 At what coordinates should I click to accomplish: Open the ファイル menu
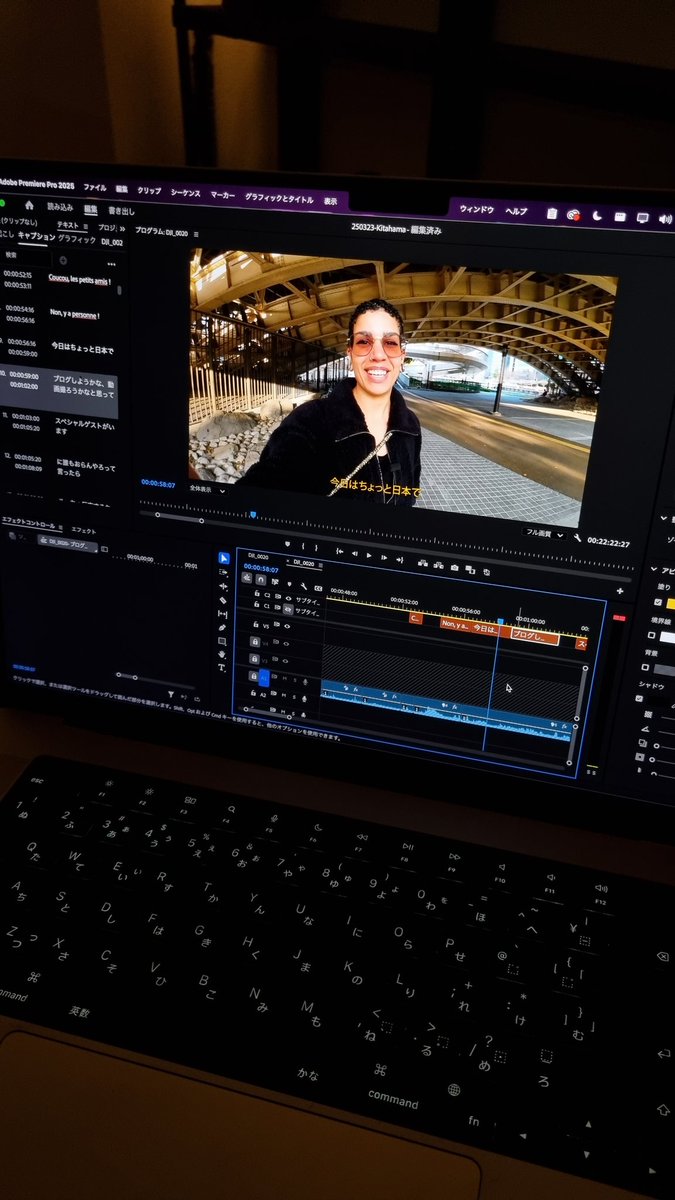(x=95, y=187)
